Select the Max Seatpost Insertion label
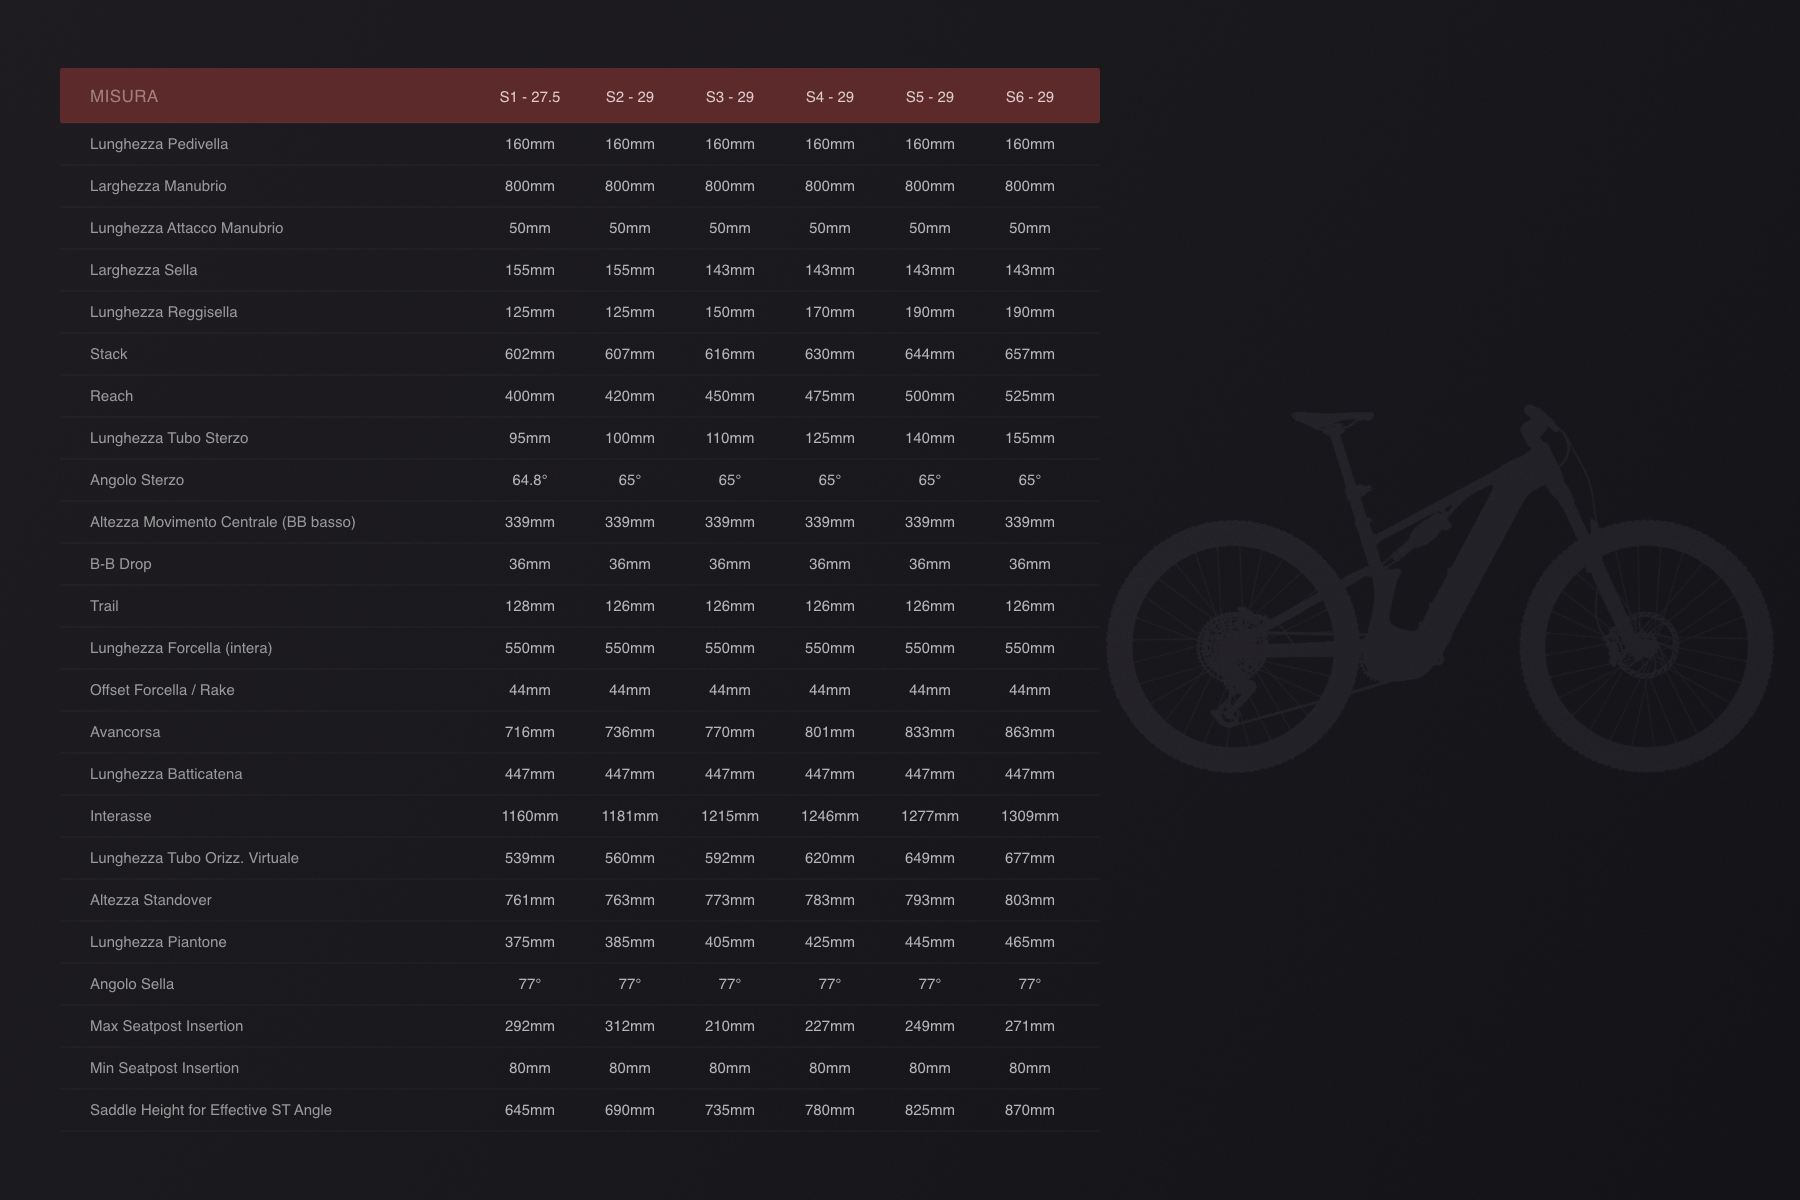The width and height of the screenshot is (1800, 1200). tap(166, 1026)
